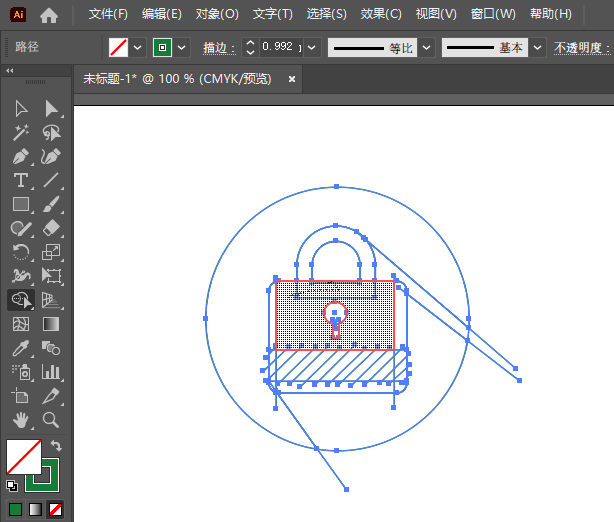Viewport: 614px width, 522px height.
Task: Select the Mesh tool
Action: [21, 324]
